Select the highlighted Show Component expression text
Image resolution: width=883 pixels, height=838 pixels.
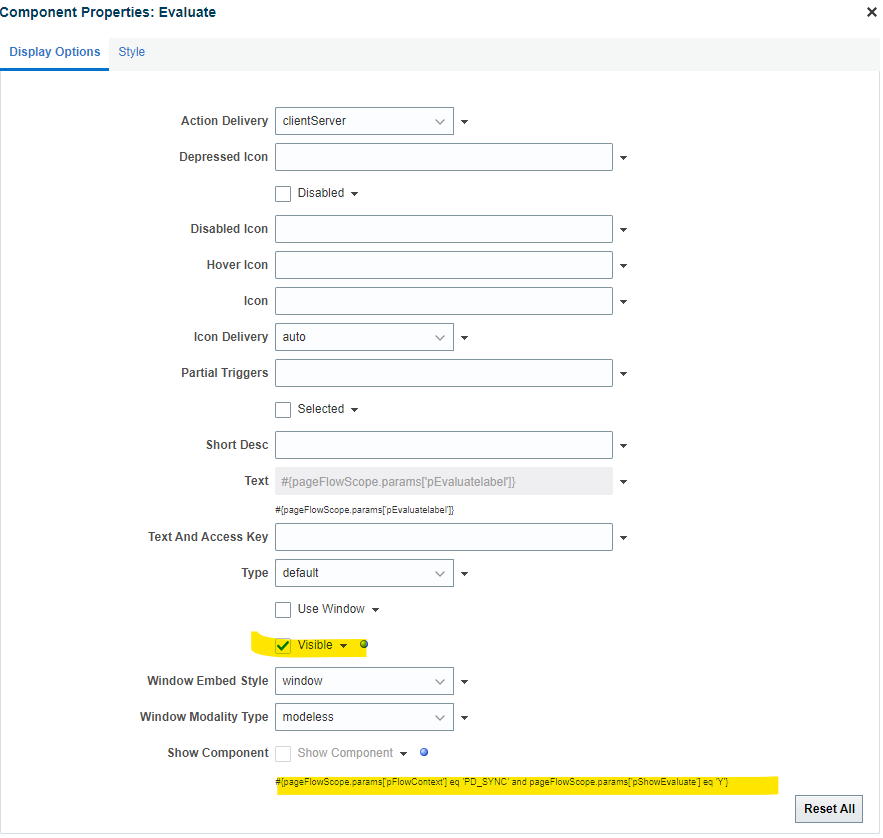(527, 784)
